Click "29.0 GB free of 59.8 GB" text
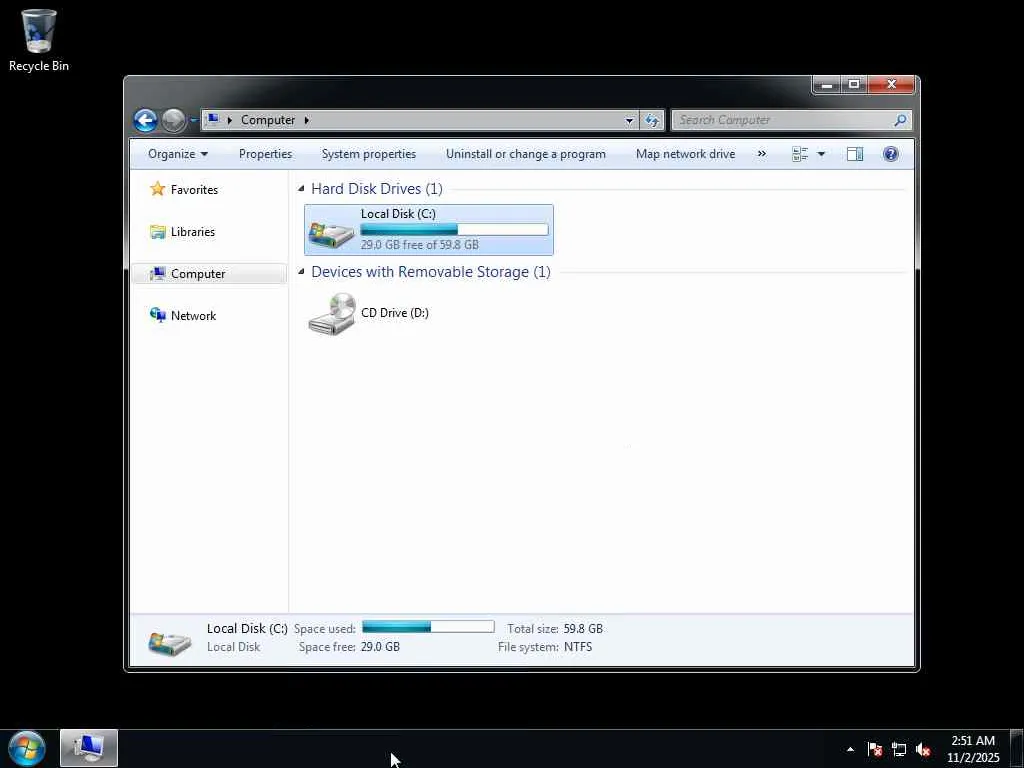The width and height of the screenshot is (1024, 768). click(x=419, y=245)
